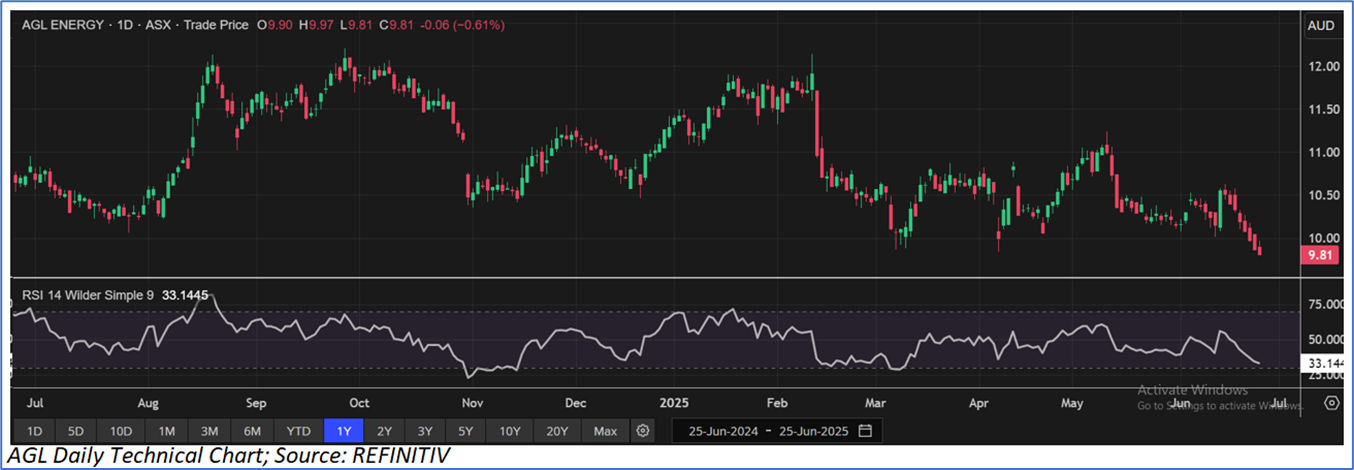Pick the 10Y range option
The height and width of the screenshot is (470, 1354).
[x=510, y=431]
